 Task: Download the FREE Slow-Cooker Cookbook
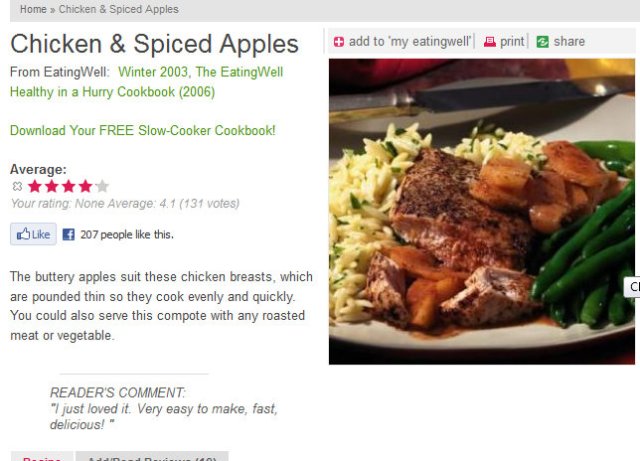pos(143,131)
